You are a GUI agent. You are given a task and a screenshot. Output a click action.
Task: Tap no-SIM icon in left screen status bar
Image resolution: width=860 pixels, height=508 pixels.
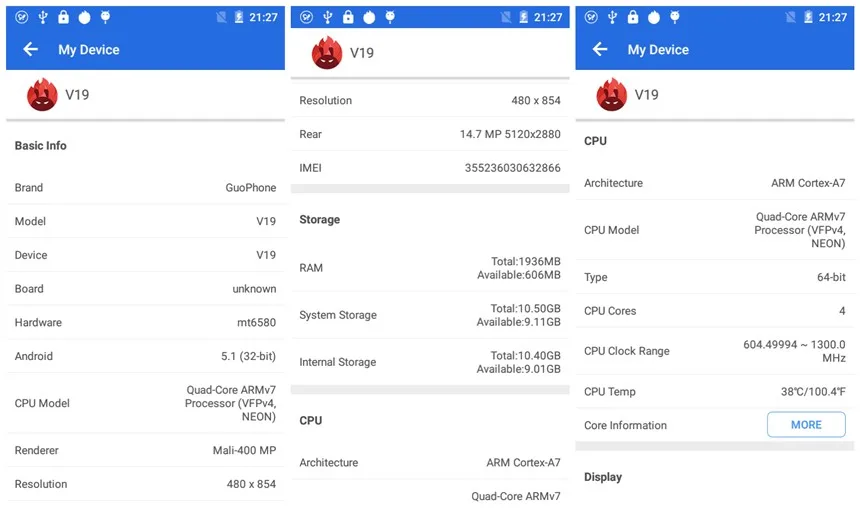tap(221, 18)
